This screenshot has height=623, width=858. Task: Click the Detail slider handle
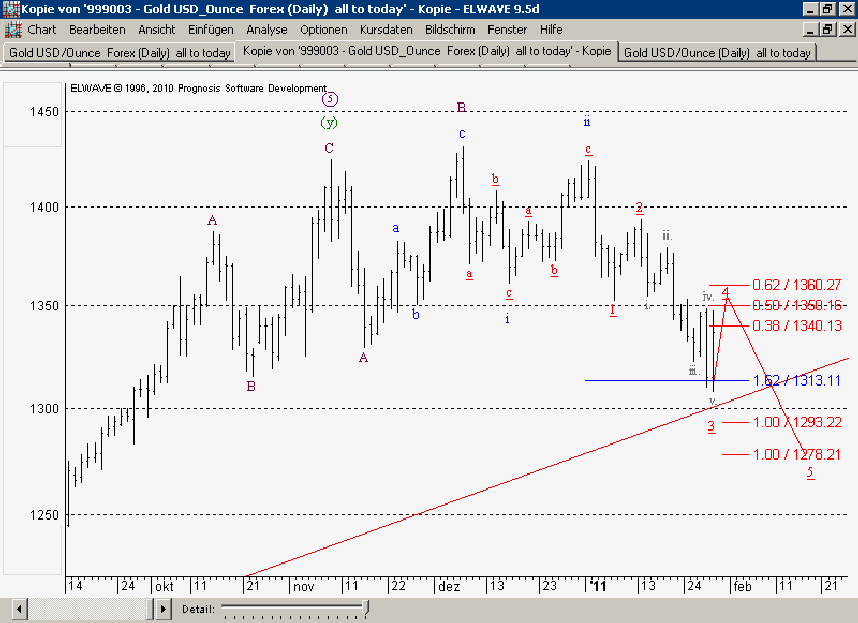coord(366,608)
